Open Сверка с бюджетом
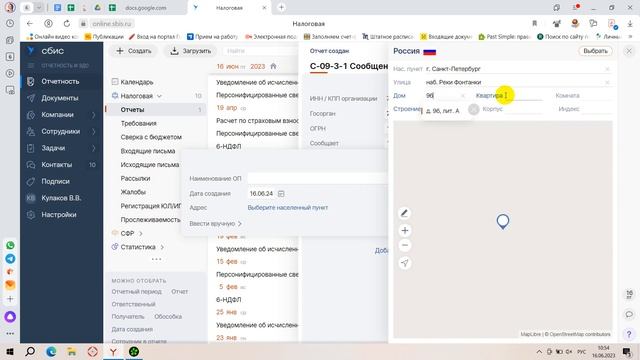This screenshot has width=640, height=360. tap(151, 137)
